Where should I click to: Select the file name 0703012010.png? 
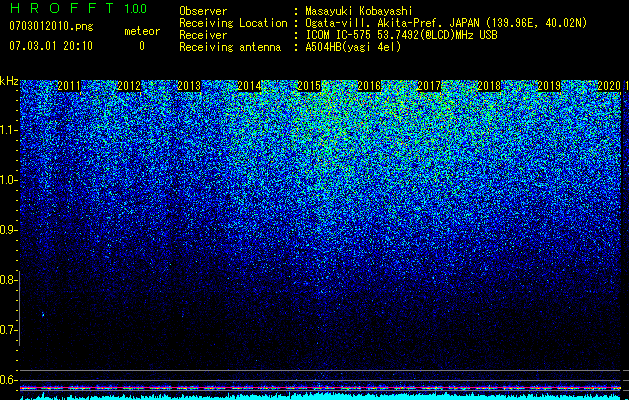pyautogui.click(x=51, y=26)
